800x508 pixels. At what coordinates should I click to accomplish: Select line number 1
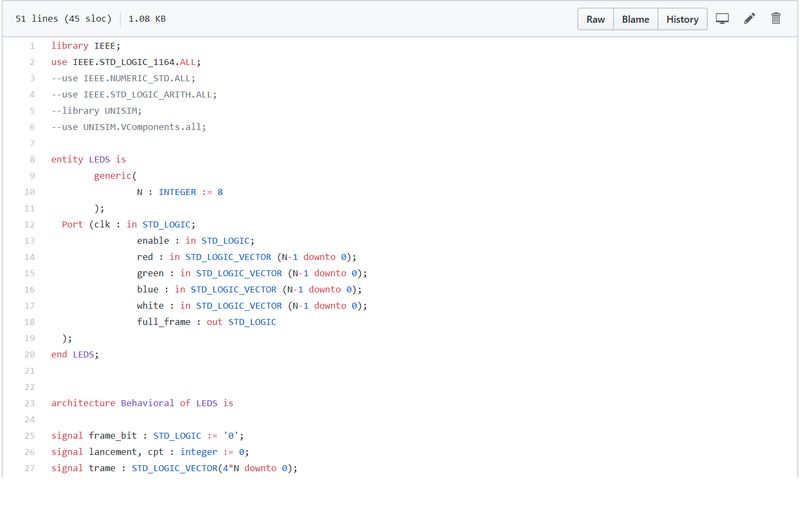[31, 46]
